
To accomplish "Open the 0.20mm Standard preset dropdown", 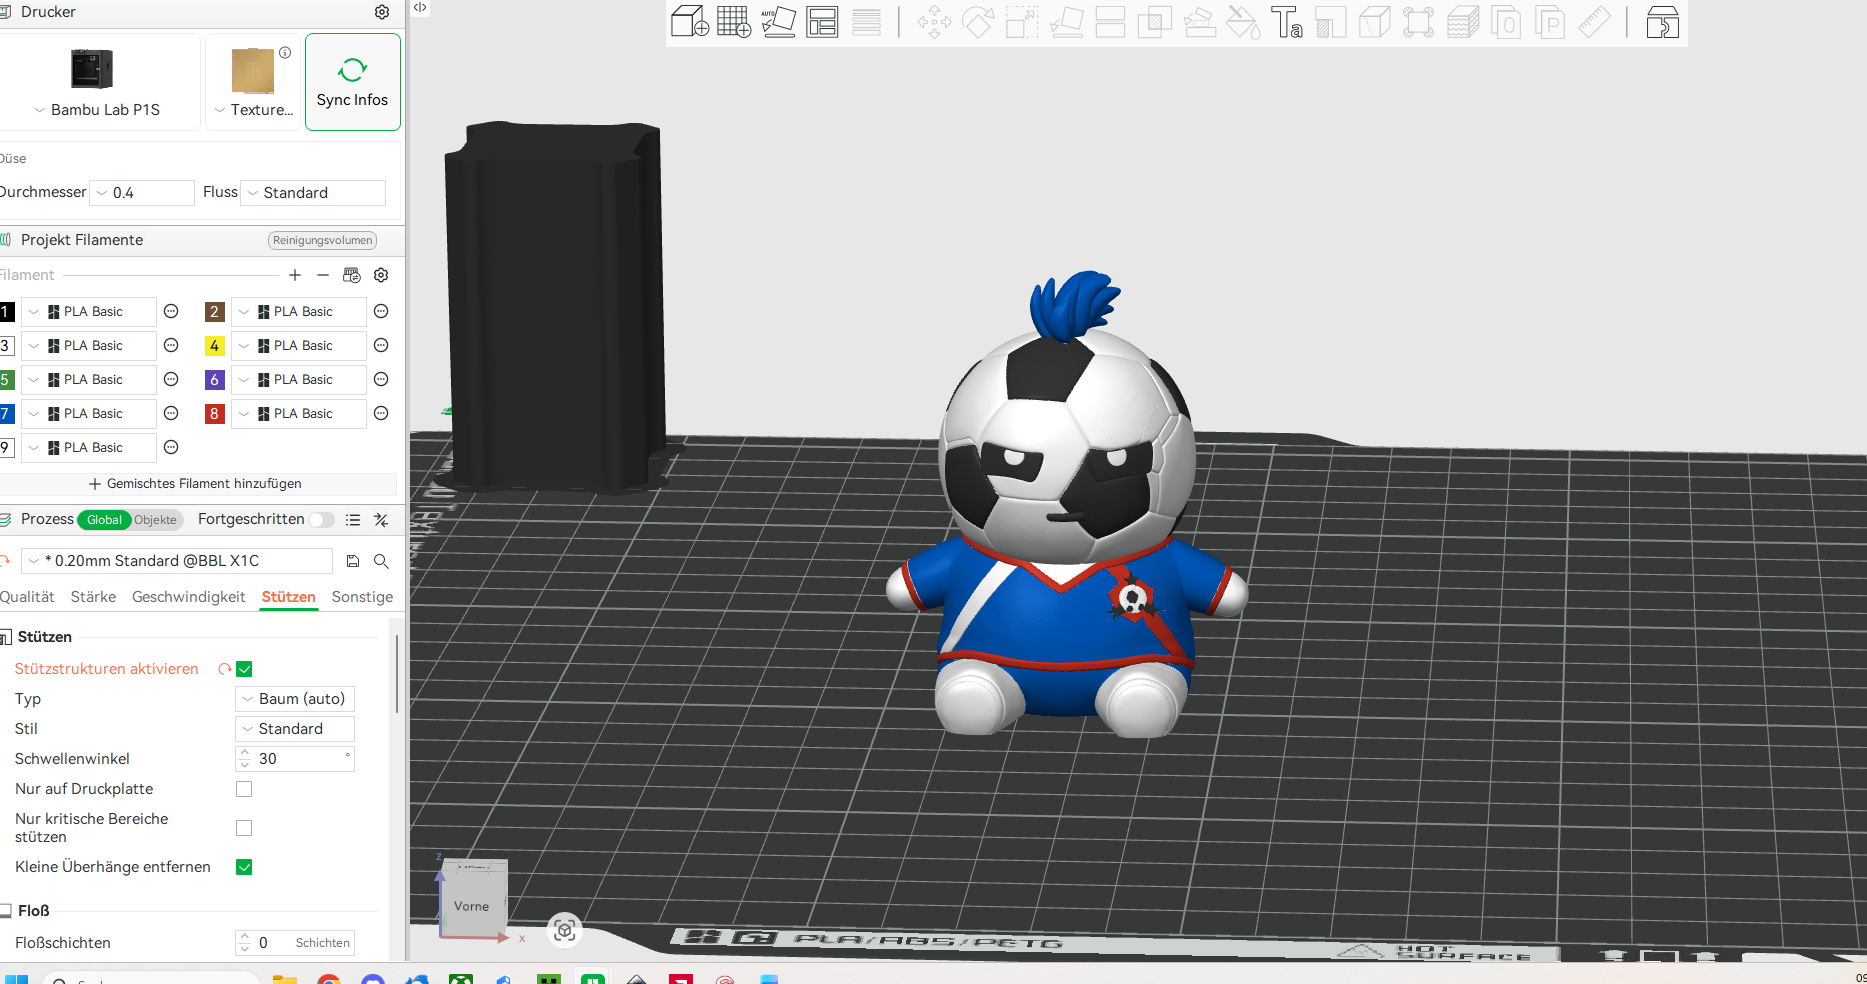I will tap(177, 561).
